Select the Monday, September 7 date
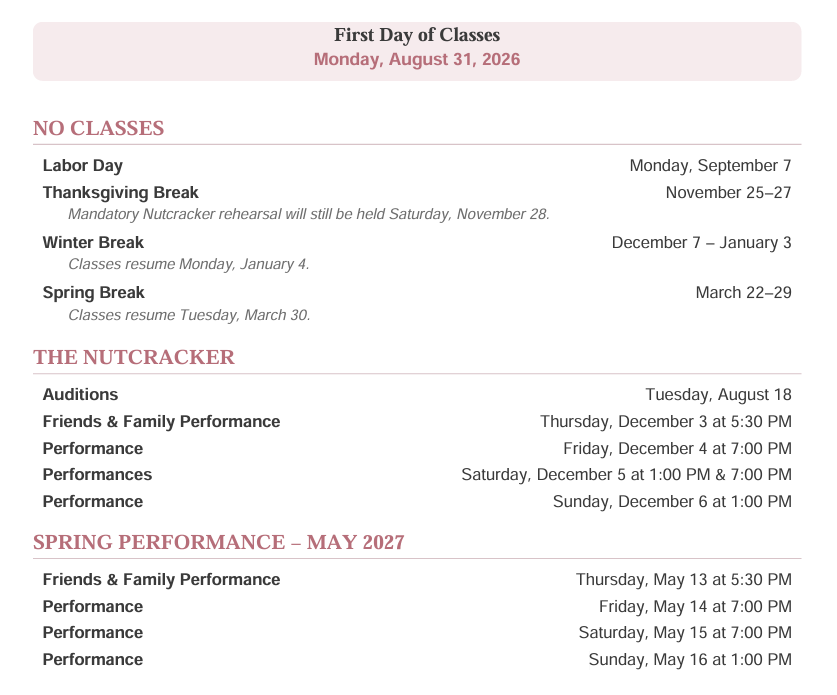837x695 pixels. pyautogui.click(x=710, y=165)
